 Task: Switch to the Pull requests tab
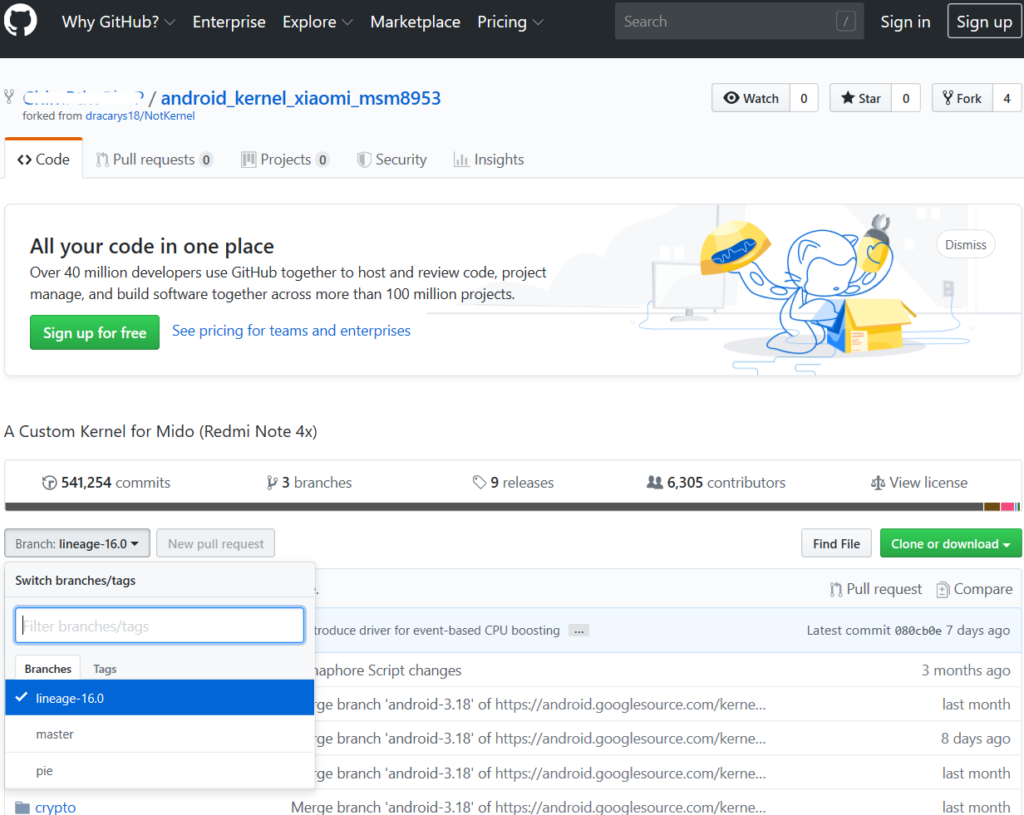[154, 160]
